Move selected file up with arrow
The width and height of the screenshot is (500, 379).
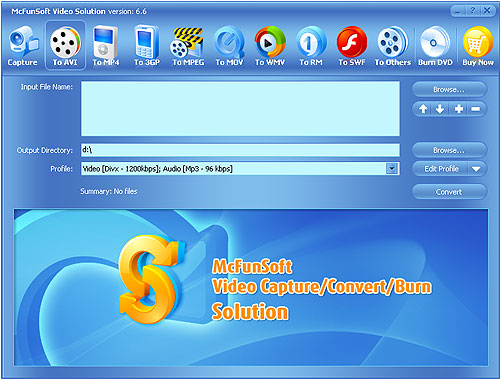pyautogui.click(x=423, y=109)
